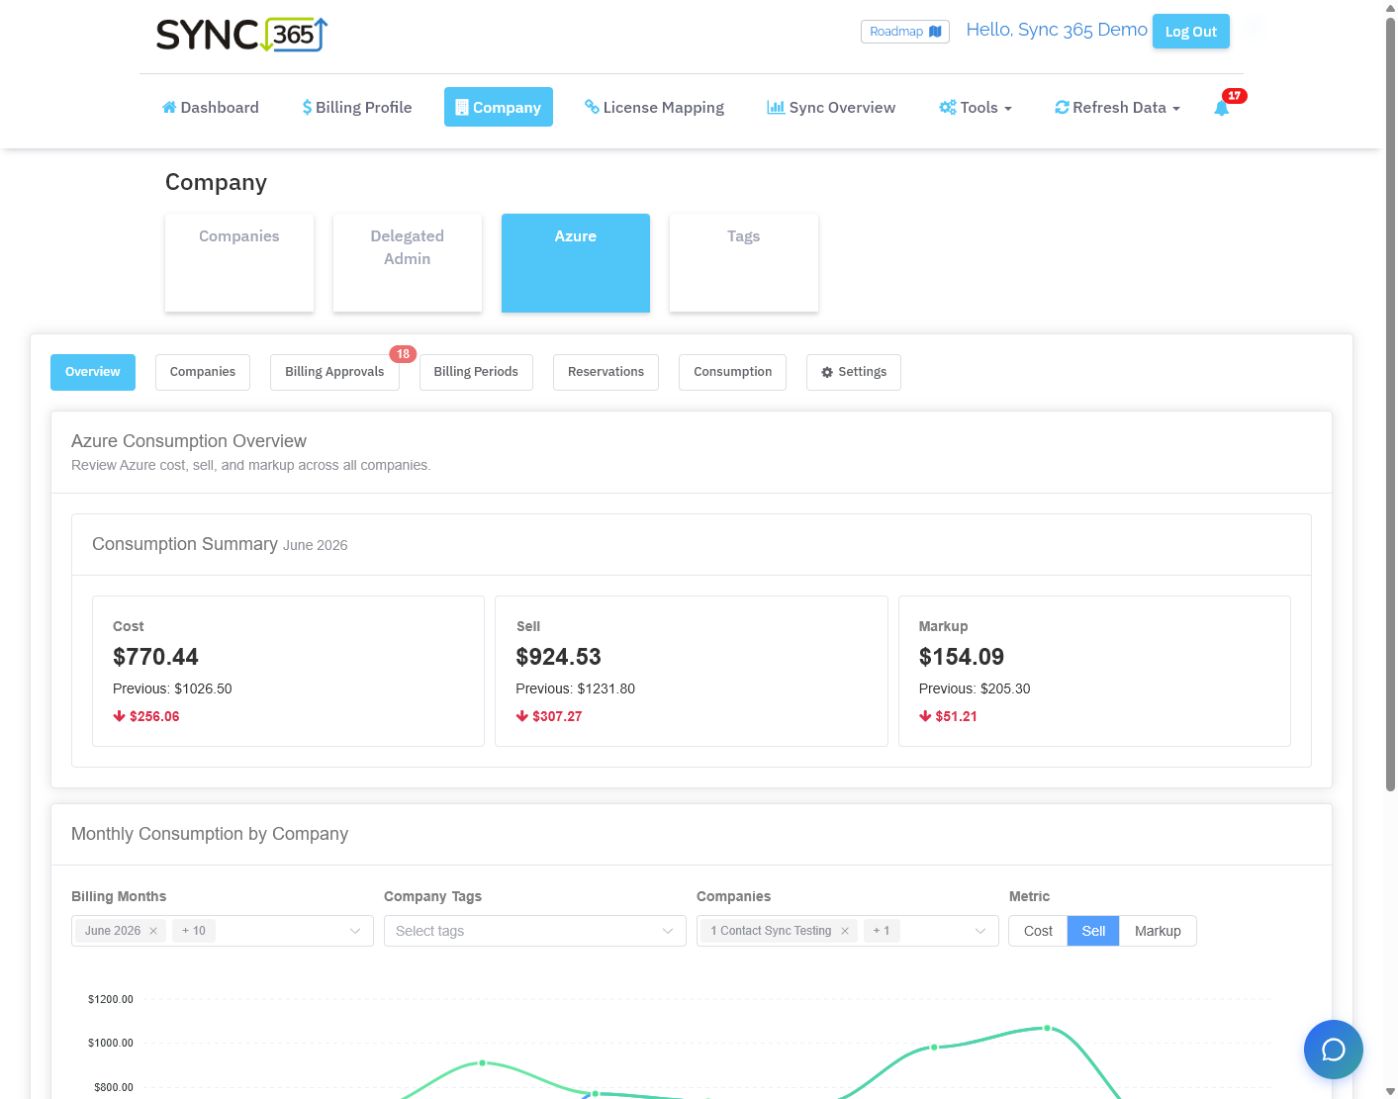Screen dimensions: 1398x1099
Task: Click the 18 badge on Billing Approvals
Action: point(403,354)
